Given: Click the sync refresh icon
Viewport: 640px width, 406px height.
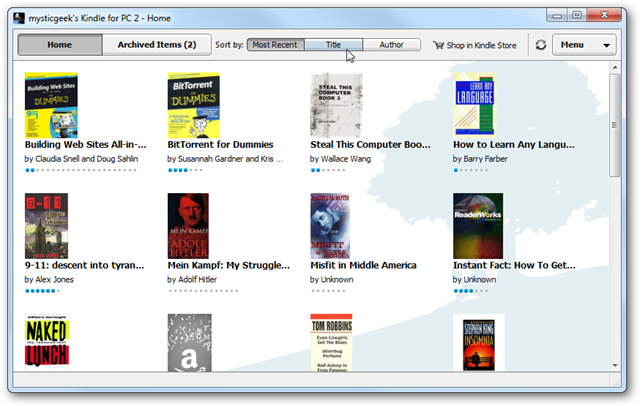Looking at the screenshot, I should 541,45.
